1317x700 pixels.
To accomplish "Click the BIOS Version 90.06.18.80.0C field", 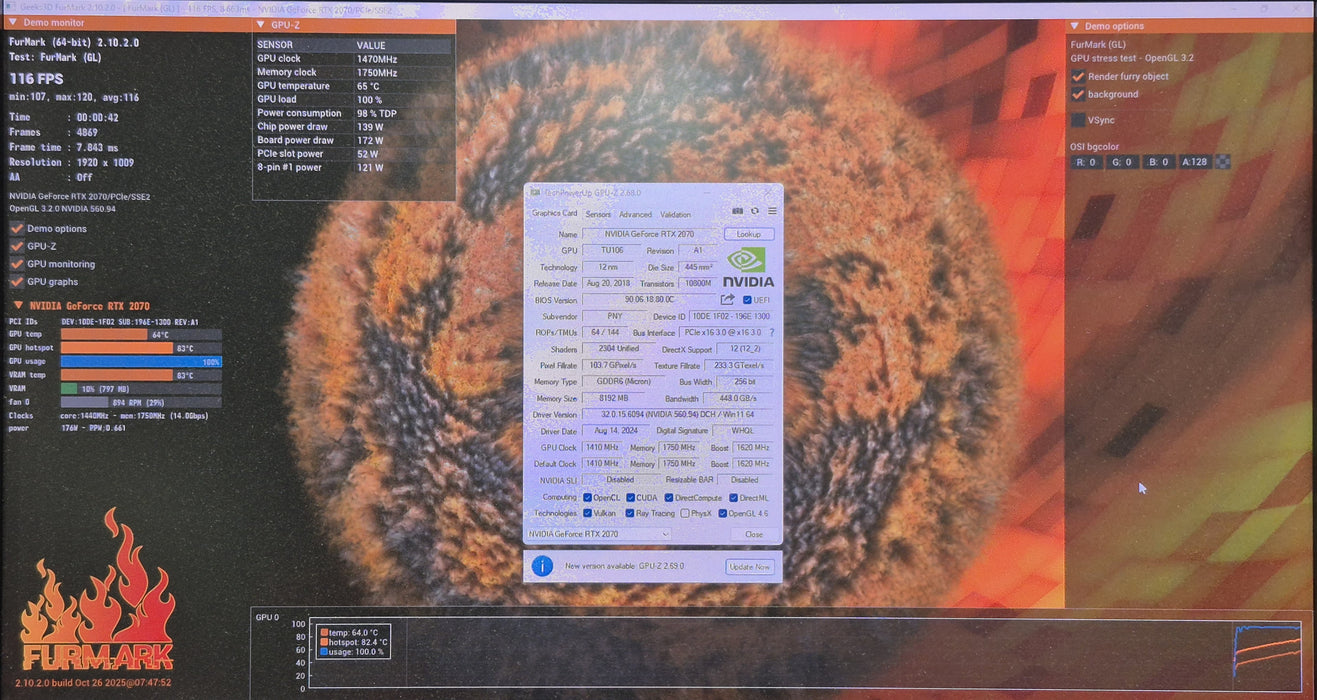I will point(649,299).
